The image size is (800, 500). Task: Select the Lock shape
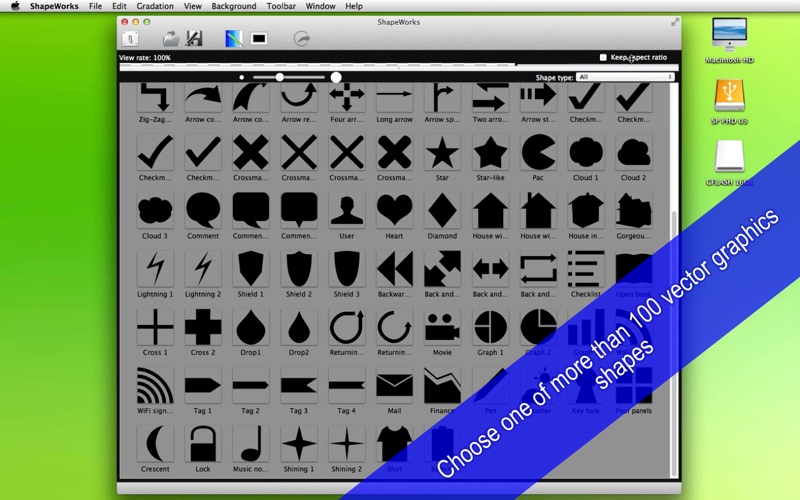[x=203, y=443]
